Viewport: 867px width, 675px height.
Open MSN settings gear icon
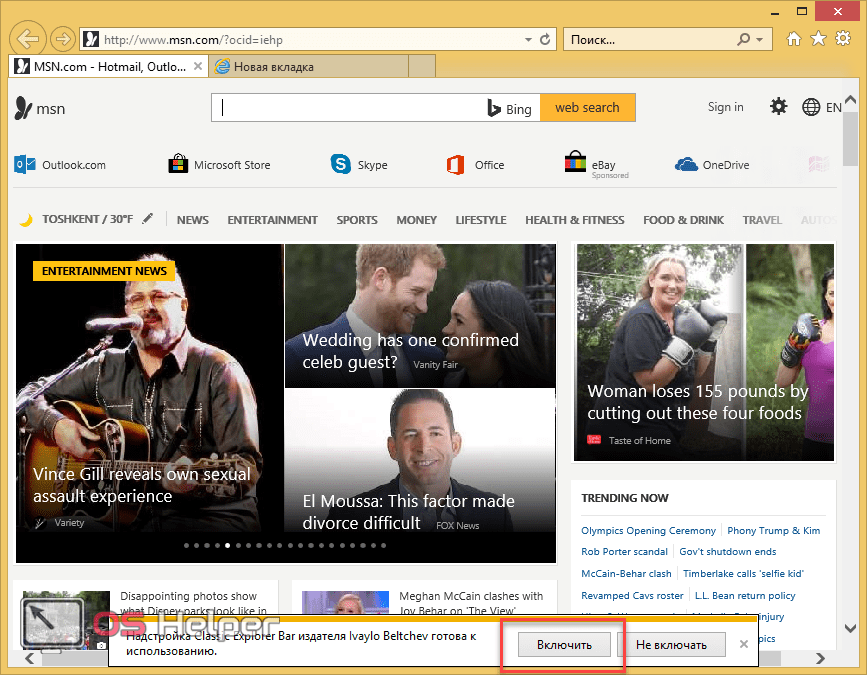click(778, 107)
